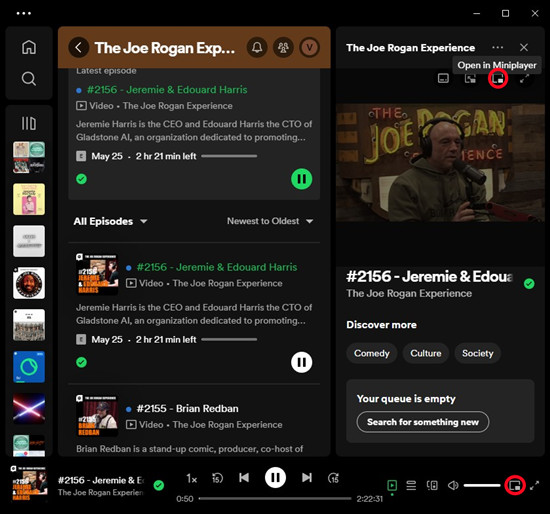Viewport: 550px width, 514px height.
Task: Select the Culture category chip
Action: tap(426, 353)
